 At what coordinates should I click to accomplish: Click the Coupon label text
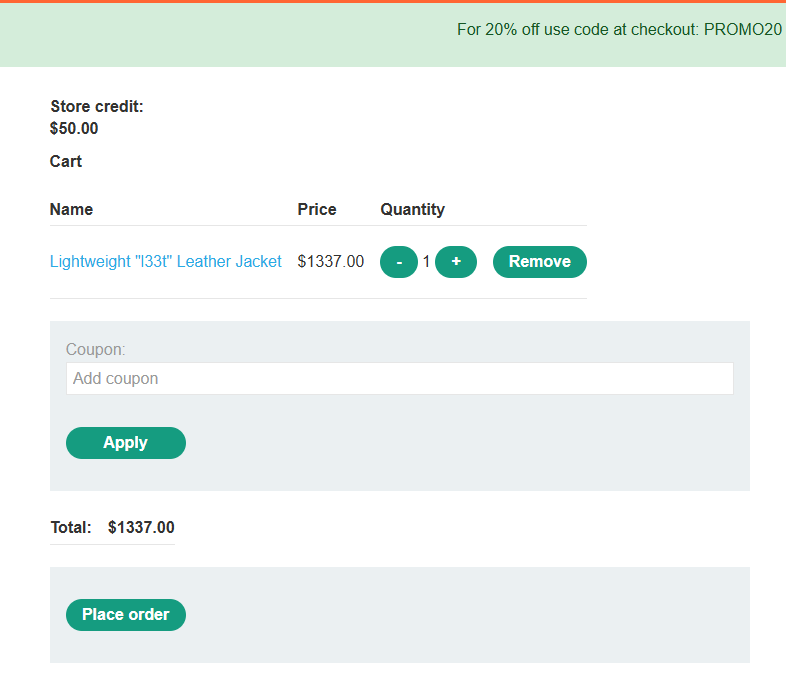pos(96,350)
